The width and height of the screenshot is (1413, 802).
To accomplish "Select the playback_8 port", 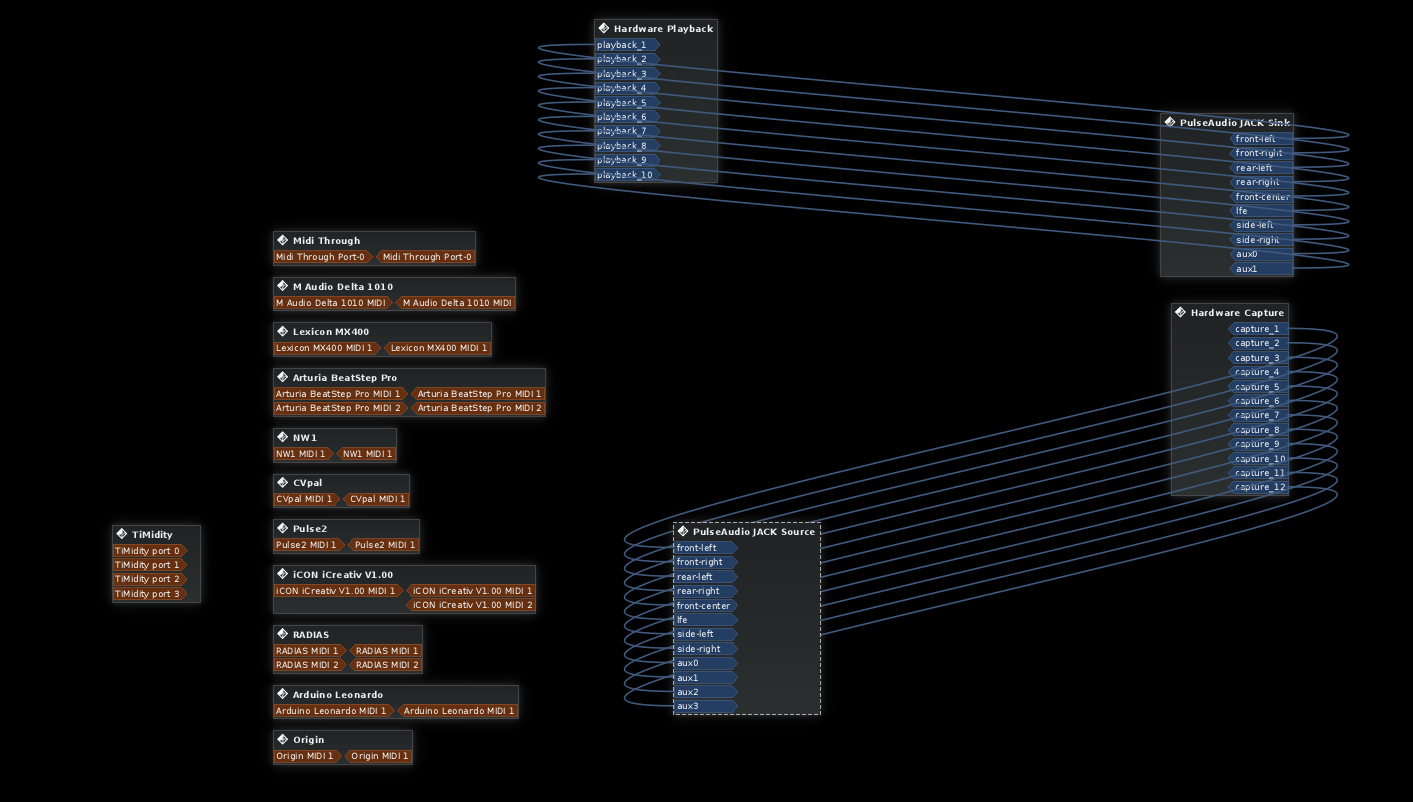I will 627,146.
